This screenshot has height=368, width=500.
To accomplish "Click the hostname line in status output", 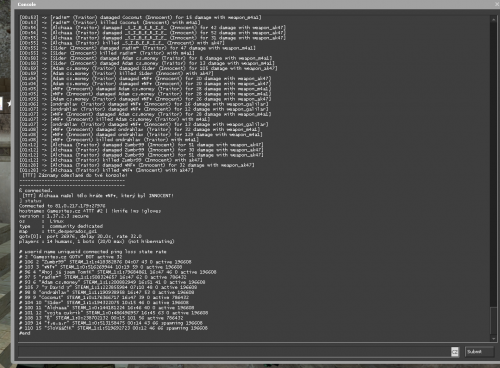I will pyautogui.click(x=90, y=211).
